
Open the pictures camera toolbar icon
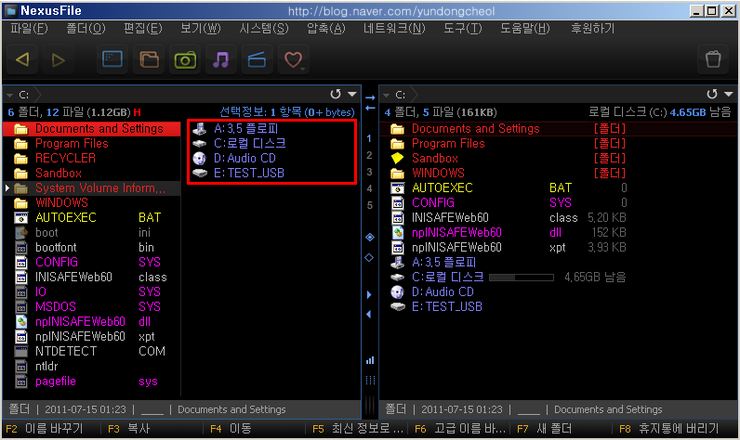185,60
